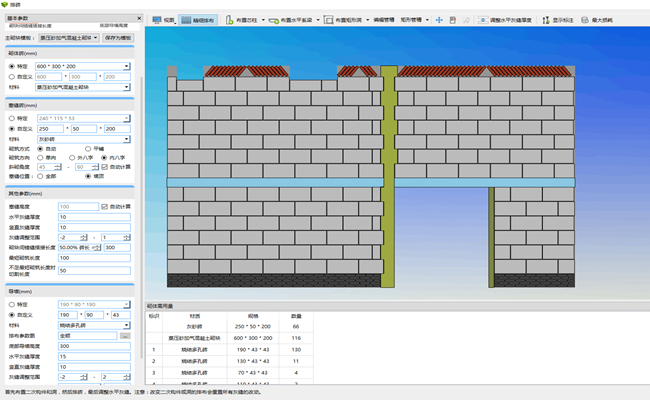Open the 墙楞管理 menu
The width and height of the screenshot is (650, 400).
385,20
